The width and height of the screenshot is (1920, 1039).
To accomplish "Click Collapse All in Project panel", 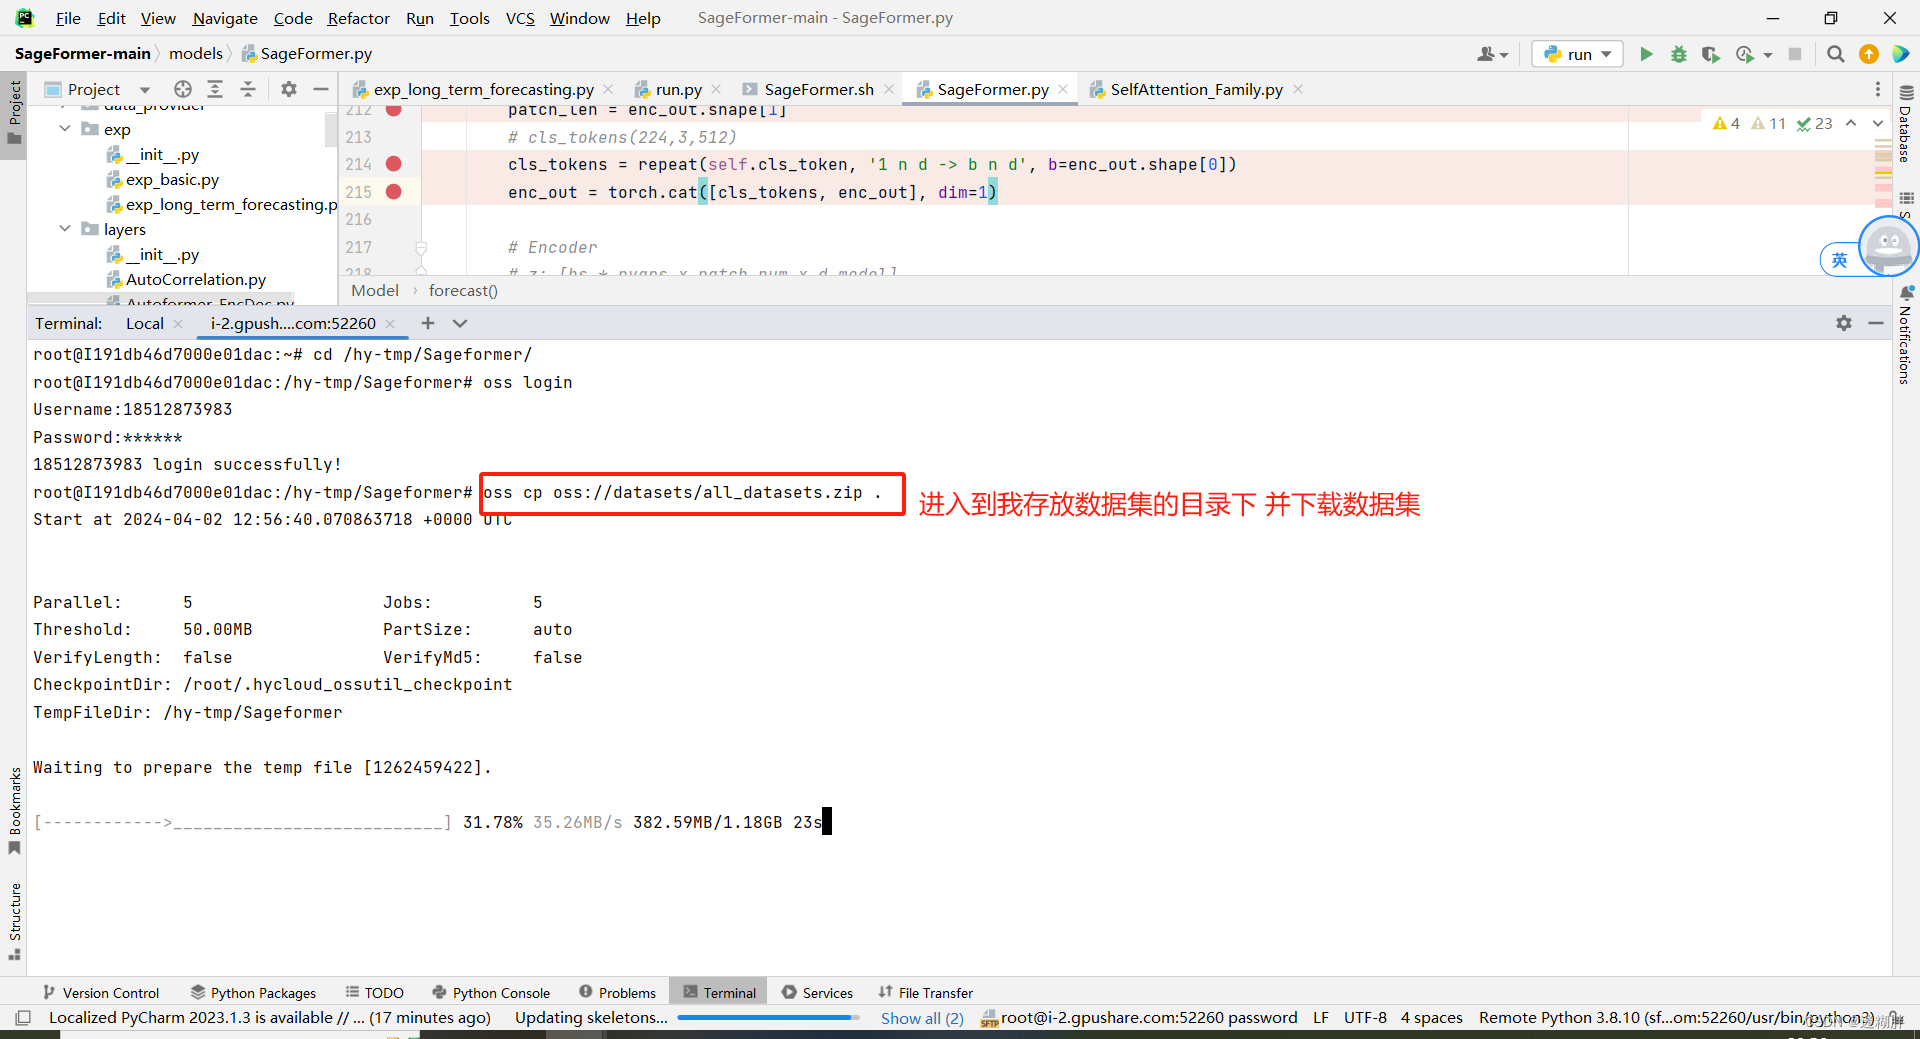I will pyautogui.click(x=248, y=89).
